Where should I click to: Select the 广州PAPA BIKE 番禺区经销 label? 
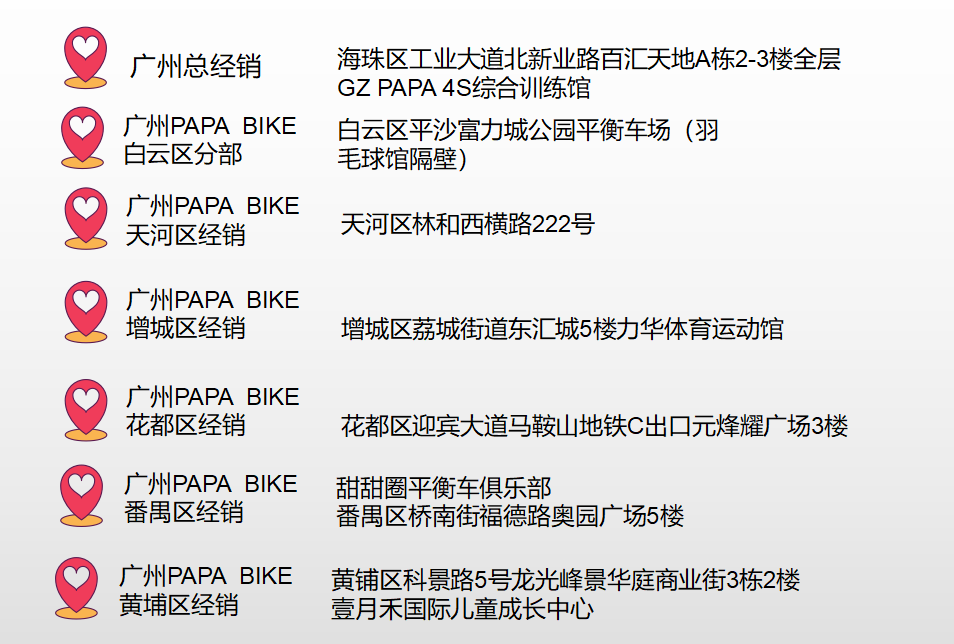point(211,498)
